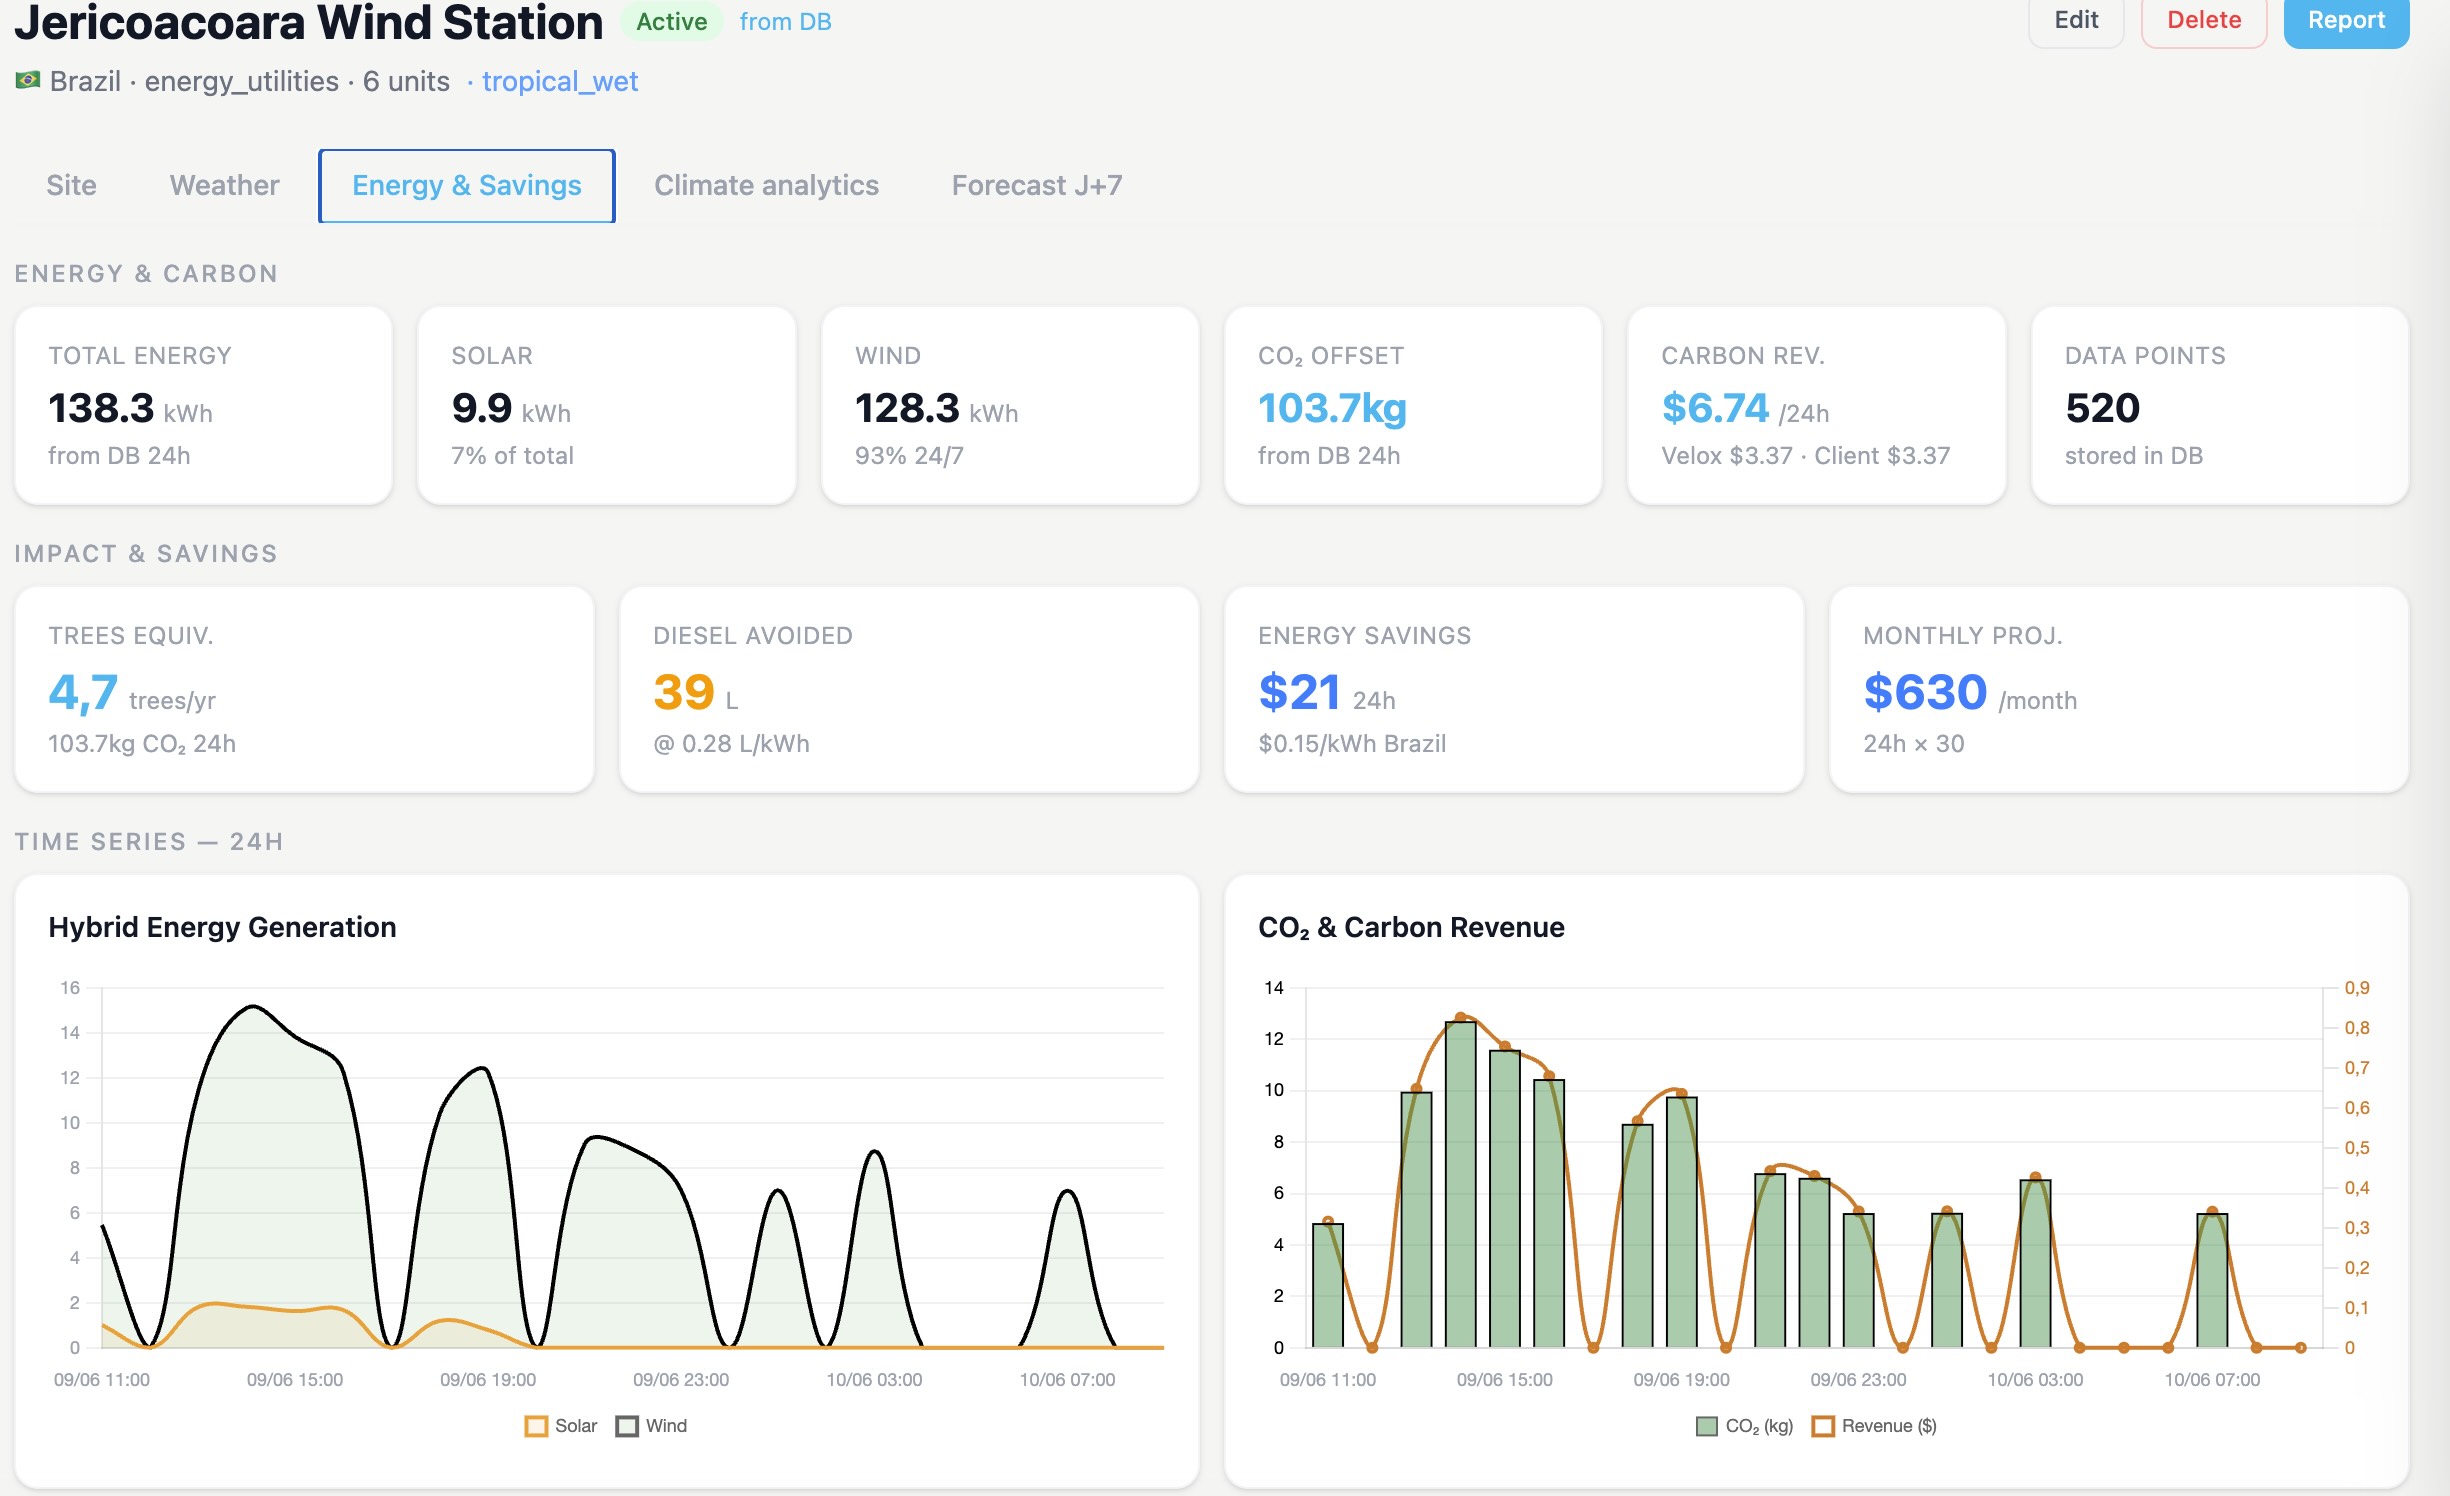Screen dimensions: 2450x1496
Task: Click the CO₂ Offset 103.7kg value
Action: pos(1332,408)
